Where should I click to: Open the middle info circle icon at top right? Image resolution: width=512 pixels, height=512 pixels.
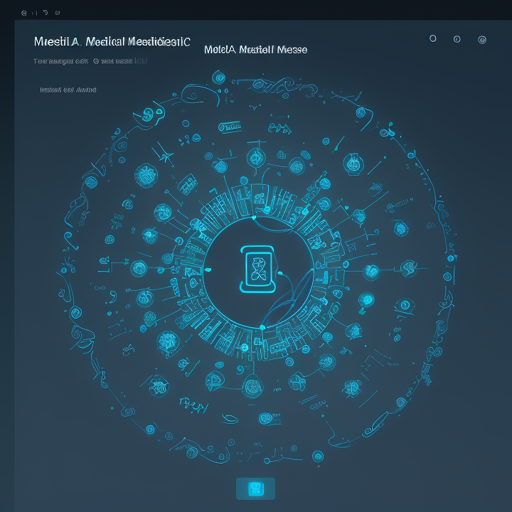[x=457, y=39]
